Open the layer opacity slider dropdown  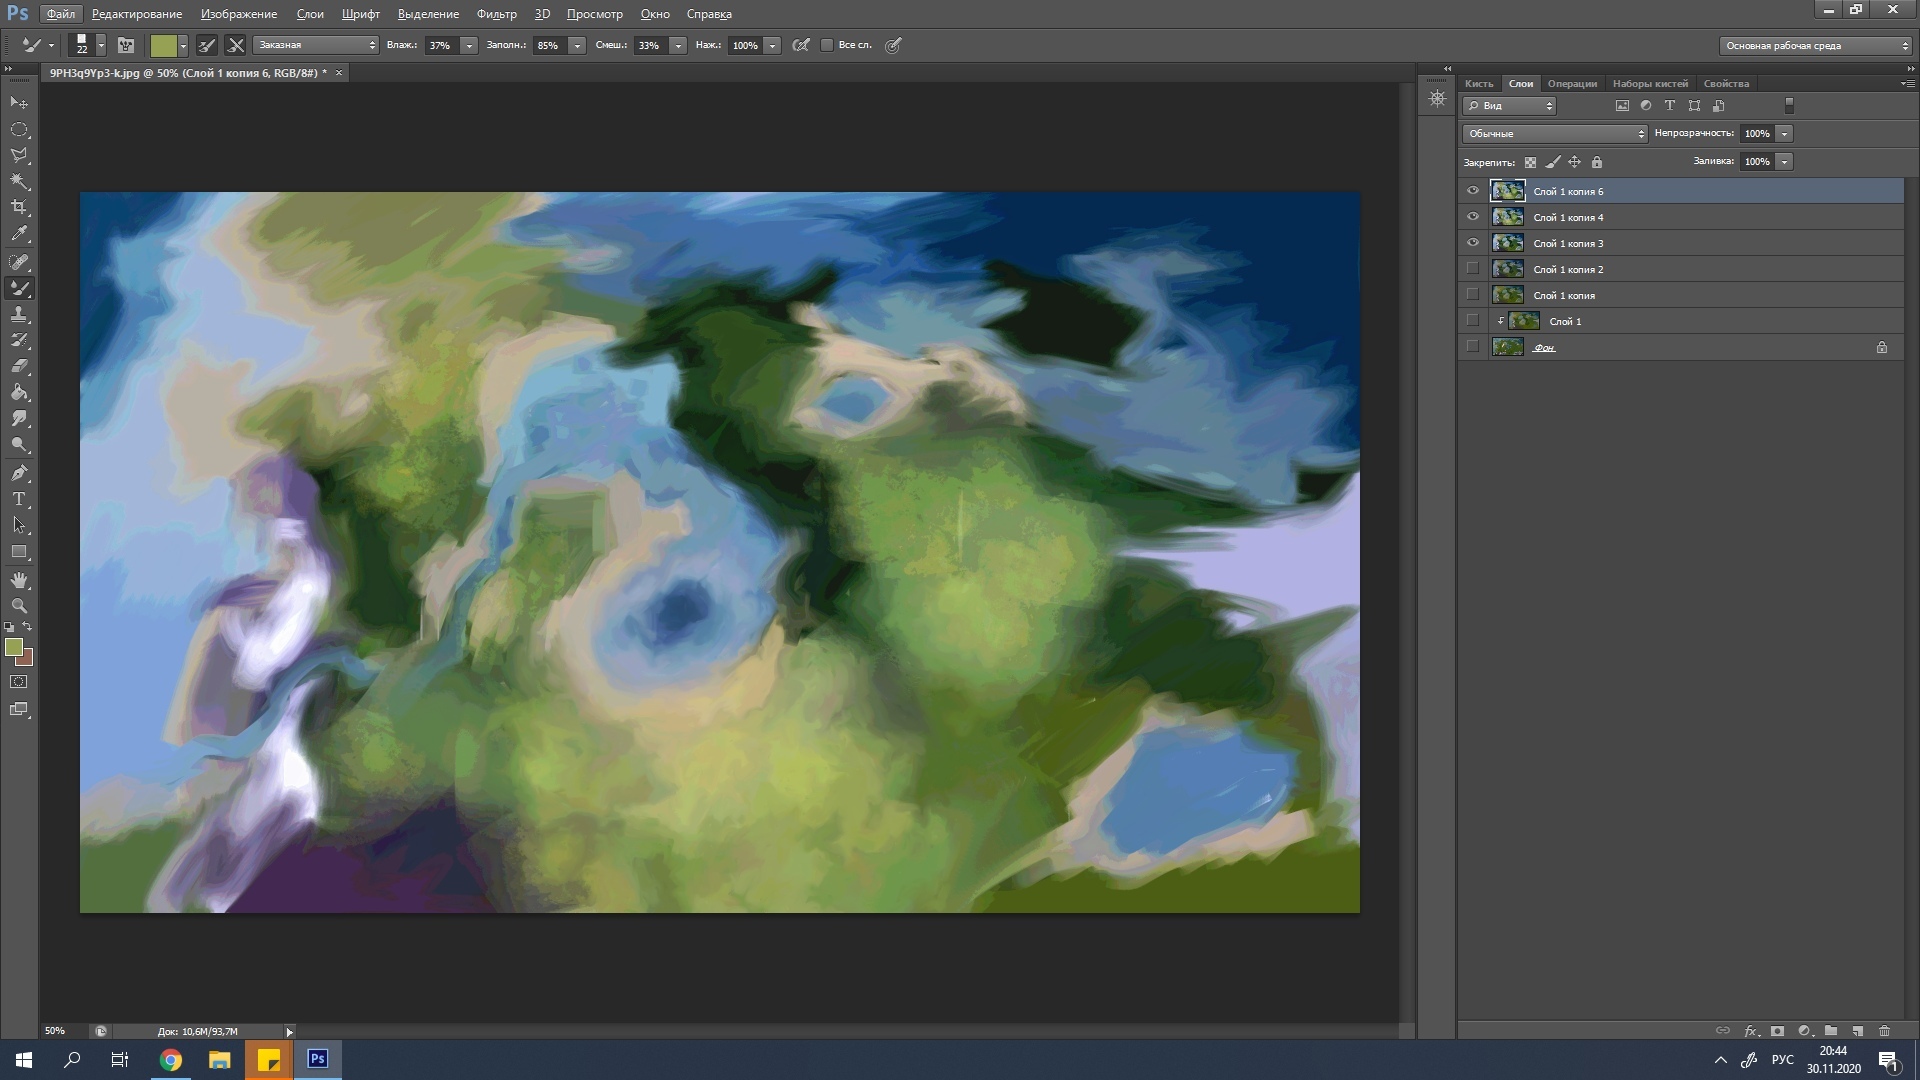tap(1784, 133)
